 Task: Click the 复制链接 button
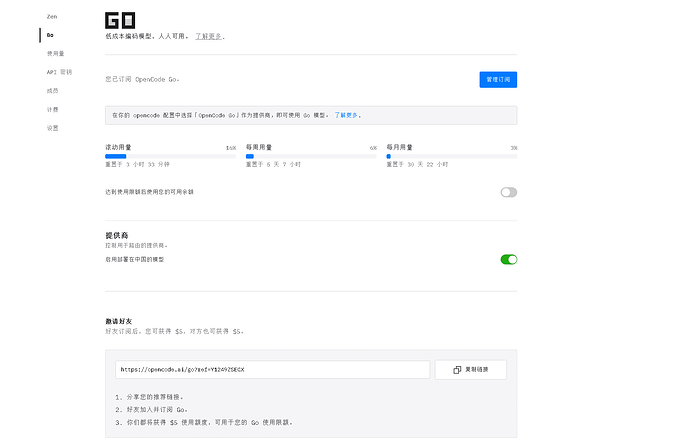(471, 370)
